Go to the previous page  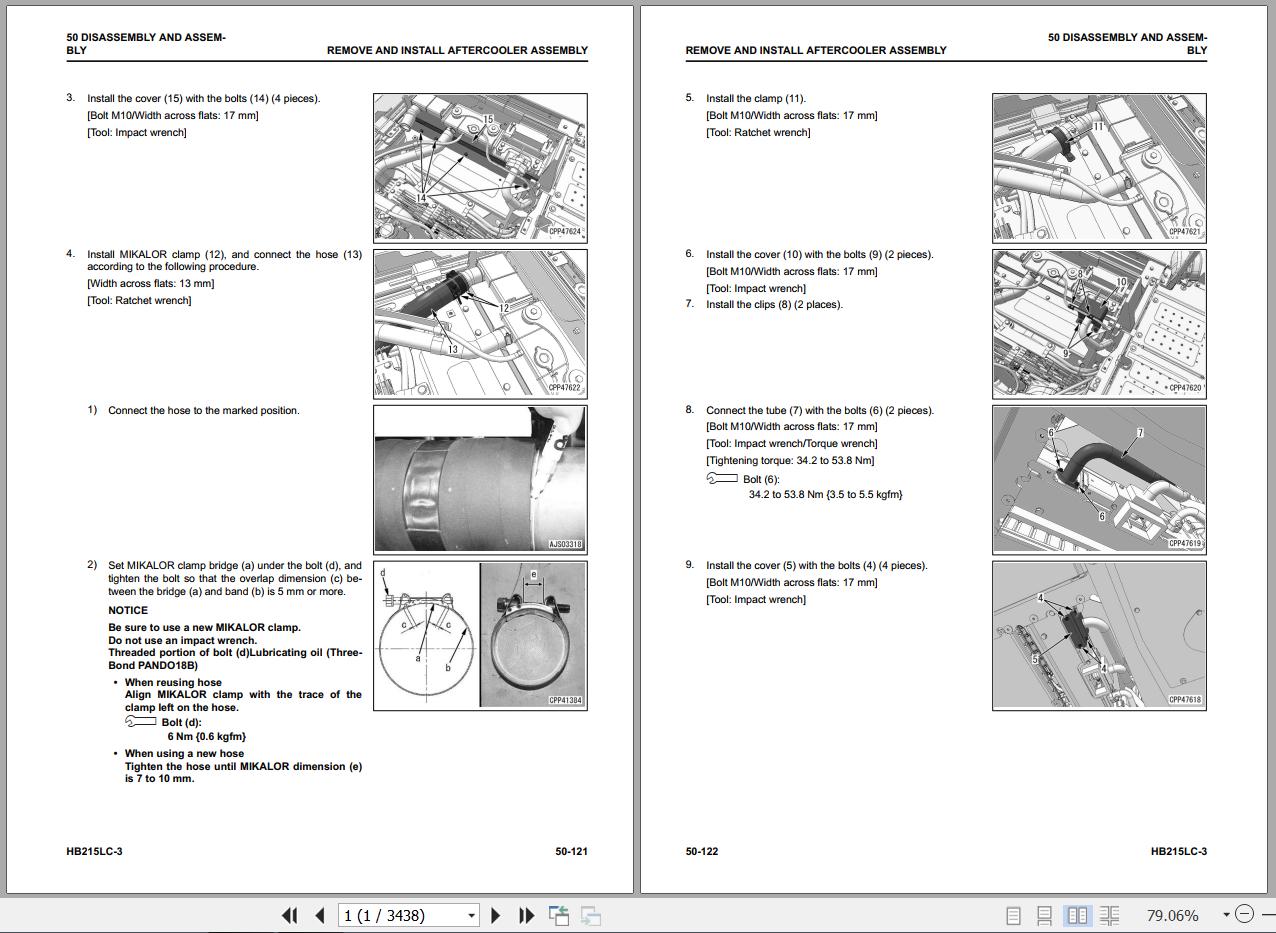click(320, 915)
